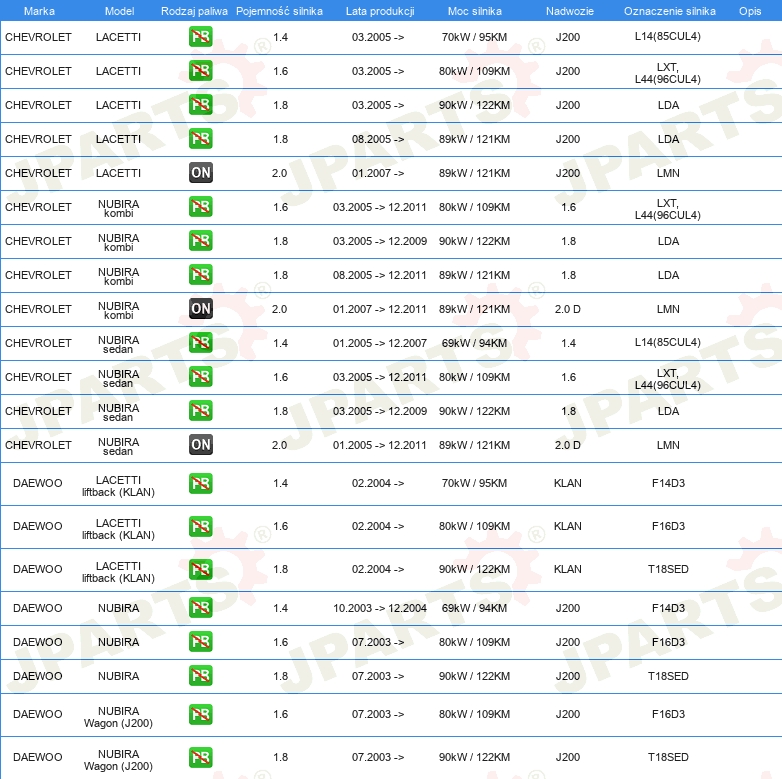Click F14D3 engine code in Daewoo Nubira row
Viewport: 782px width, 779px height.
pos(668,608)
